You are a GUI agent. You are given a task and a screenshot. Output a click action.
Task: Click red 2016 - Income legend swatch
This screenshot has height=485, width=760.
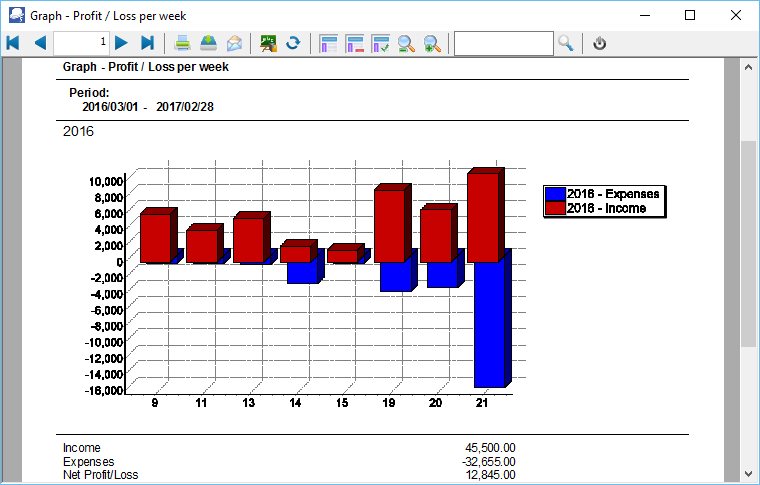[x=555, y=208]
